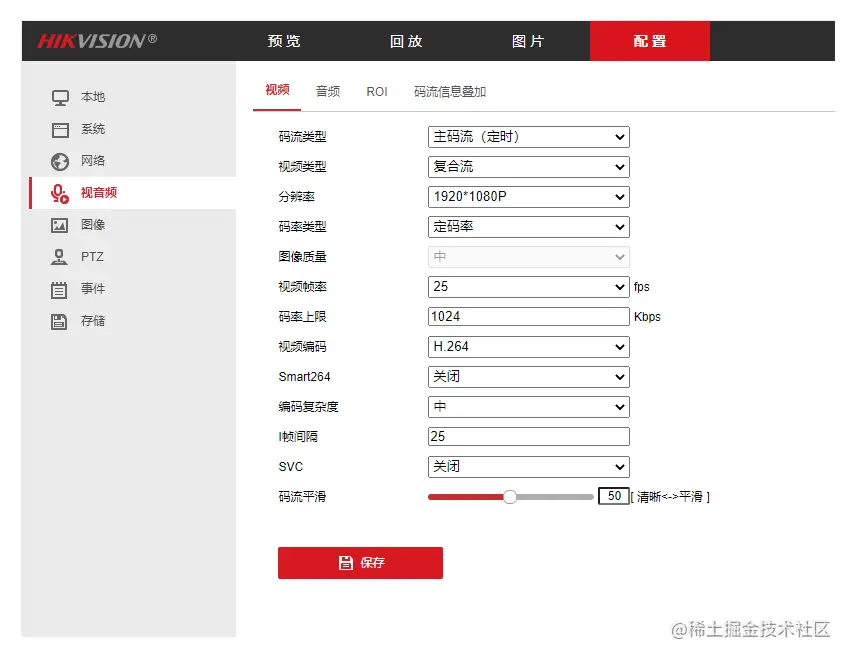Screen dimensions: 850x659
Task: Click the 码流平滑 slider handle
Action: pos(510,497)
